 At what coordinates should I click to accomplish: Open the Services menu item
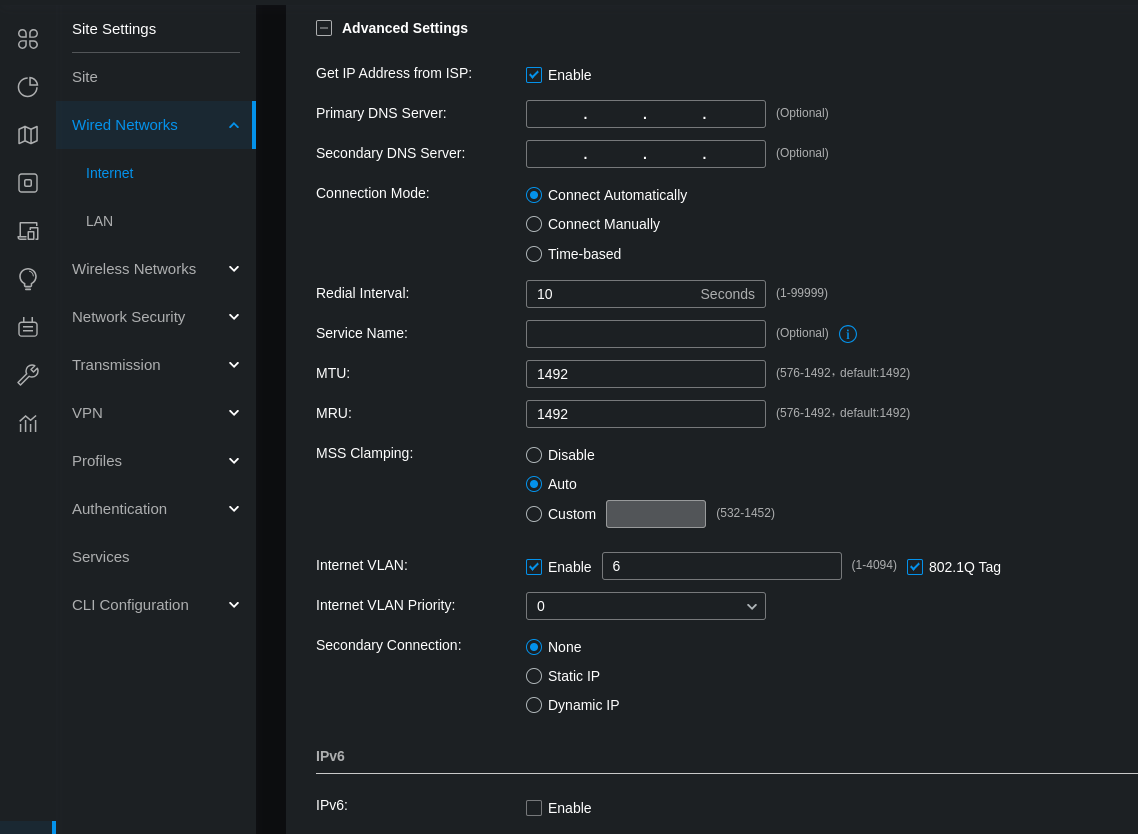click(x=100, y=557)
